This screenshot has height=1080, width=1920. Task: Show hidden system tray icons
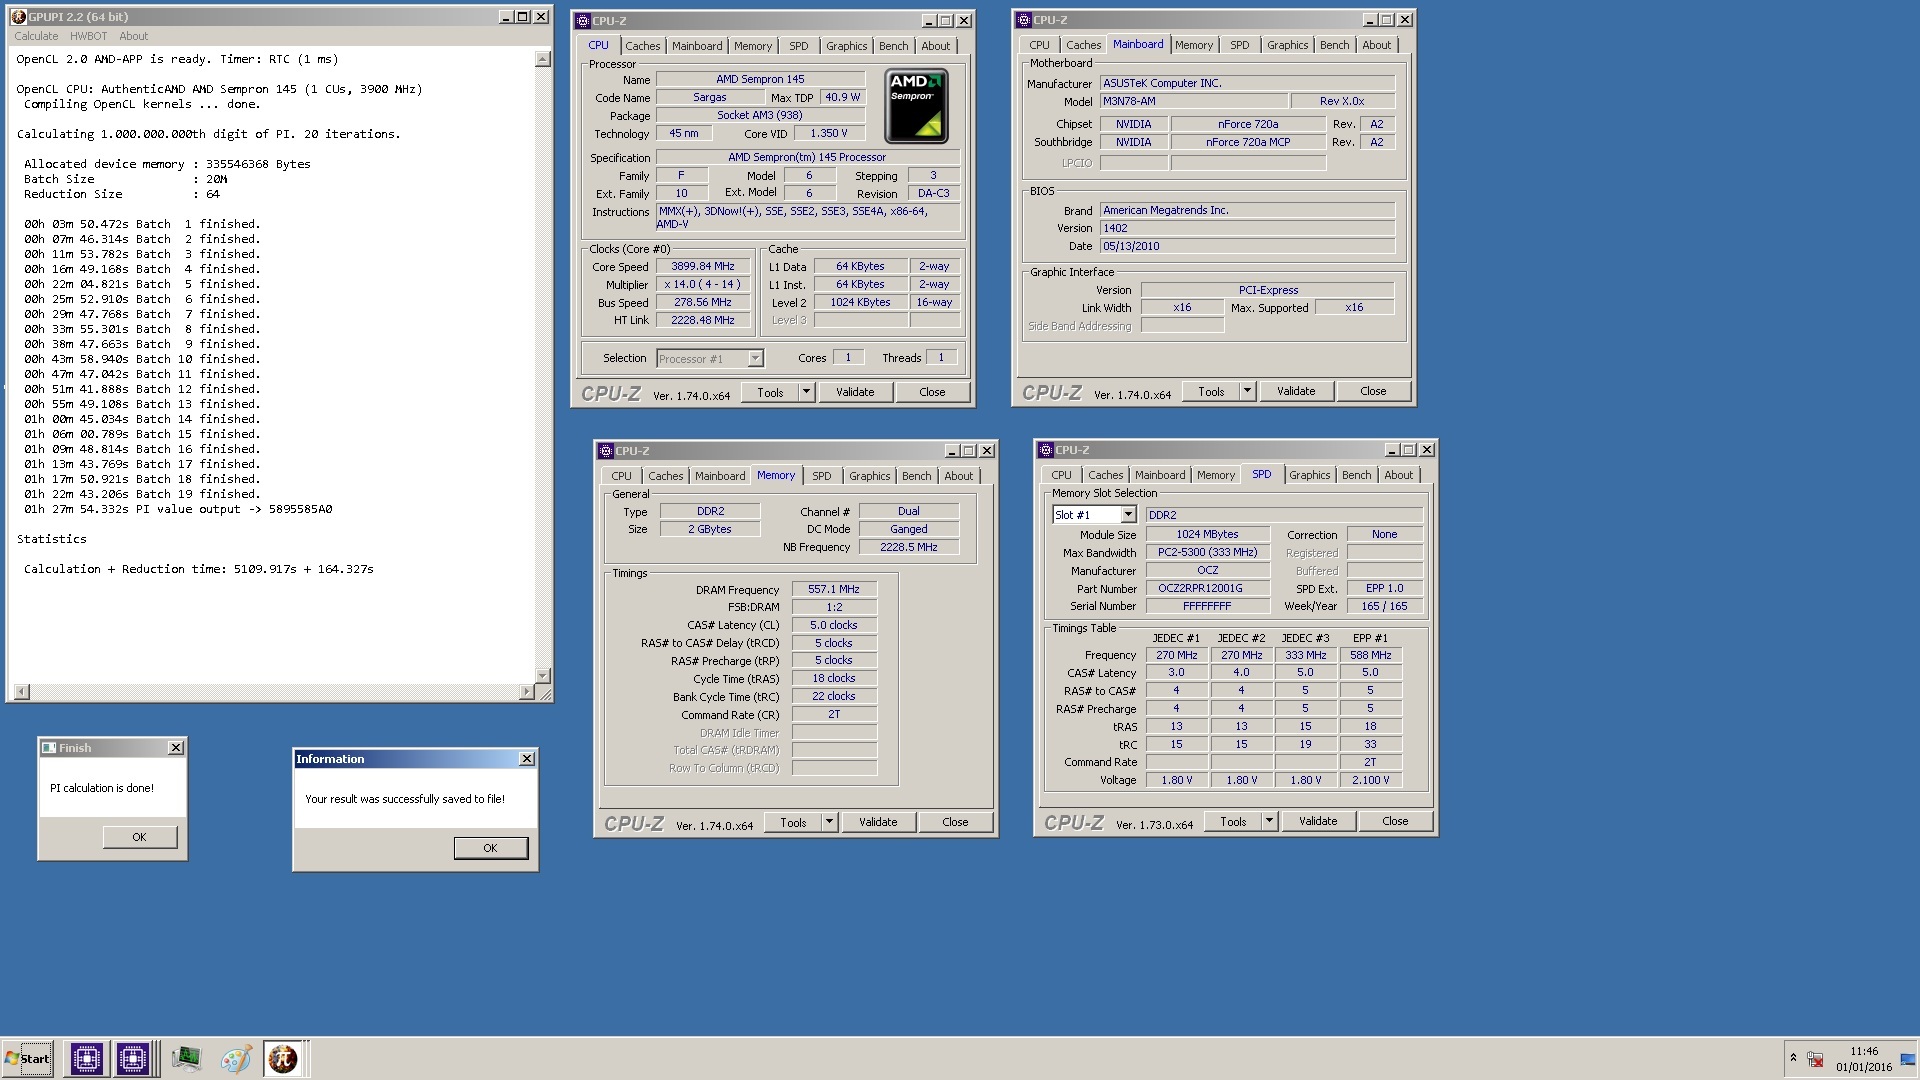[x=1793, y=1057]
